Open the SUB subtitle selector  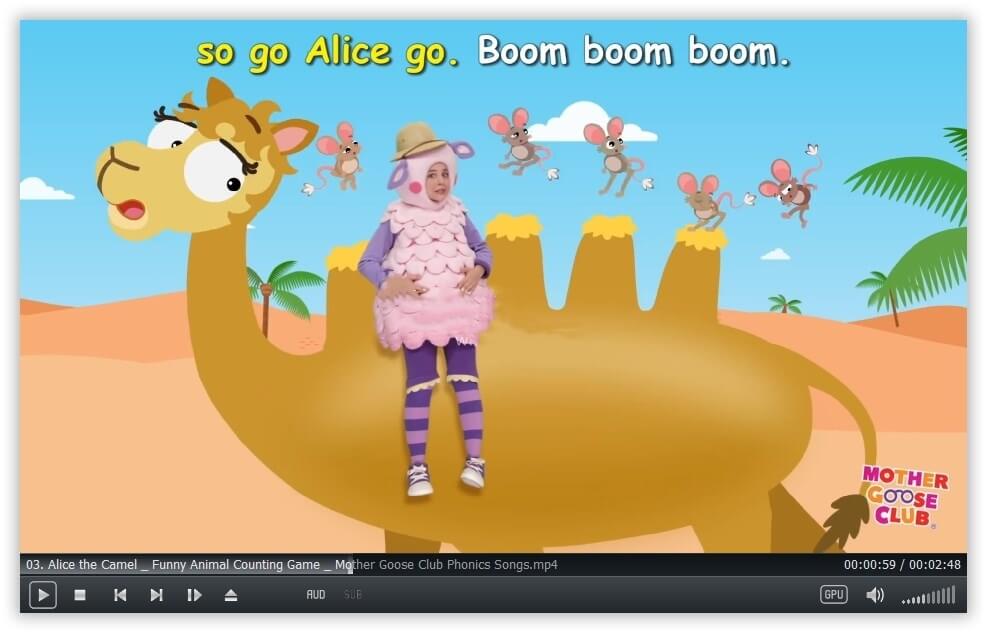(x=353, y=595)
